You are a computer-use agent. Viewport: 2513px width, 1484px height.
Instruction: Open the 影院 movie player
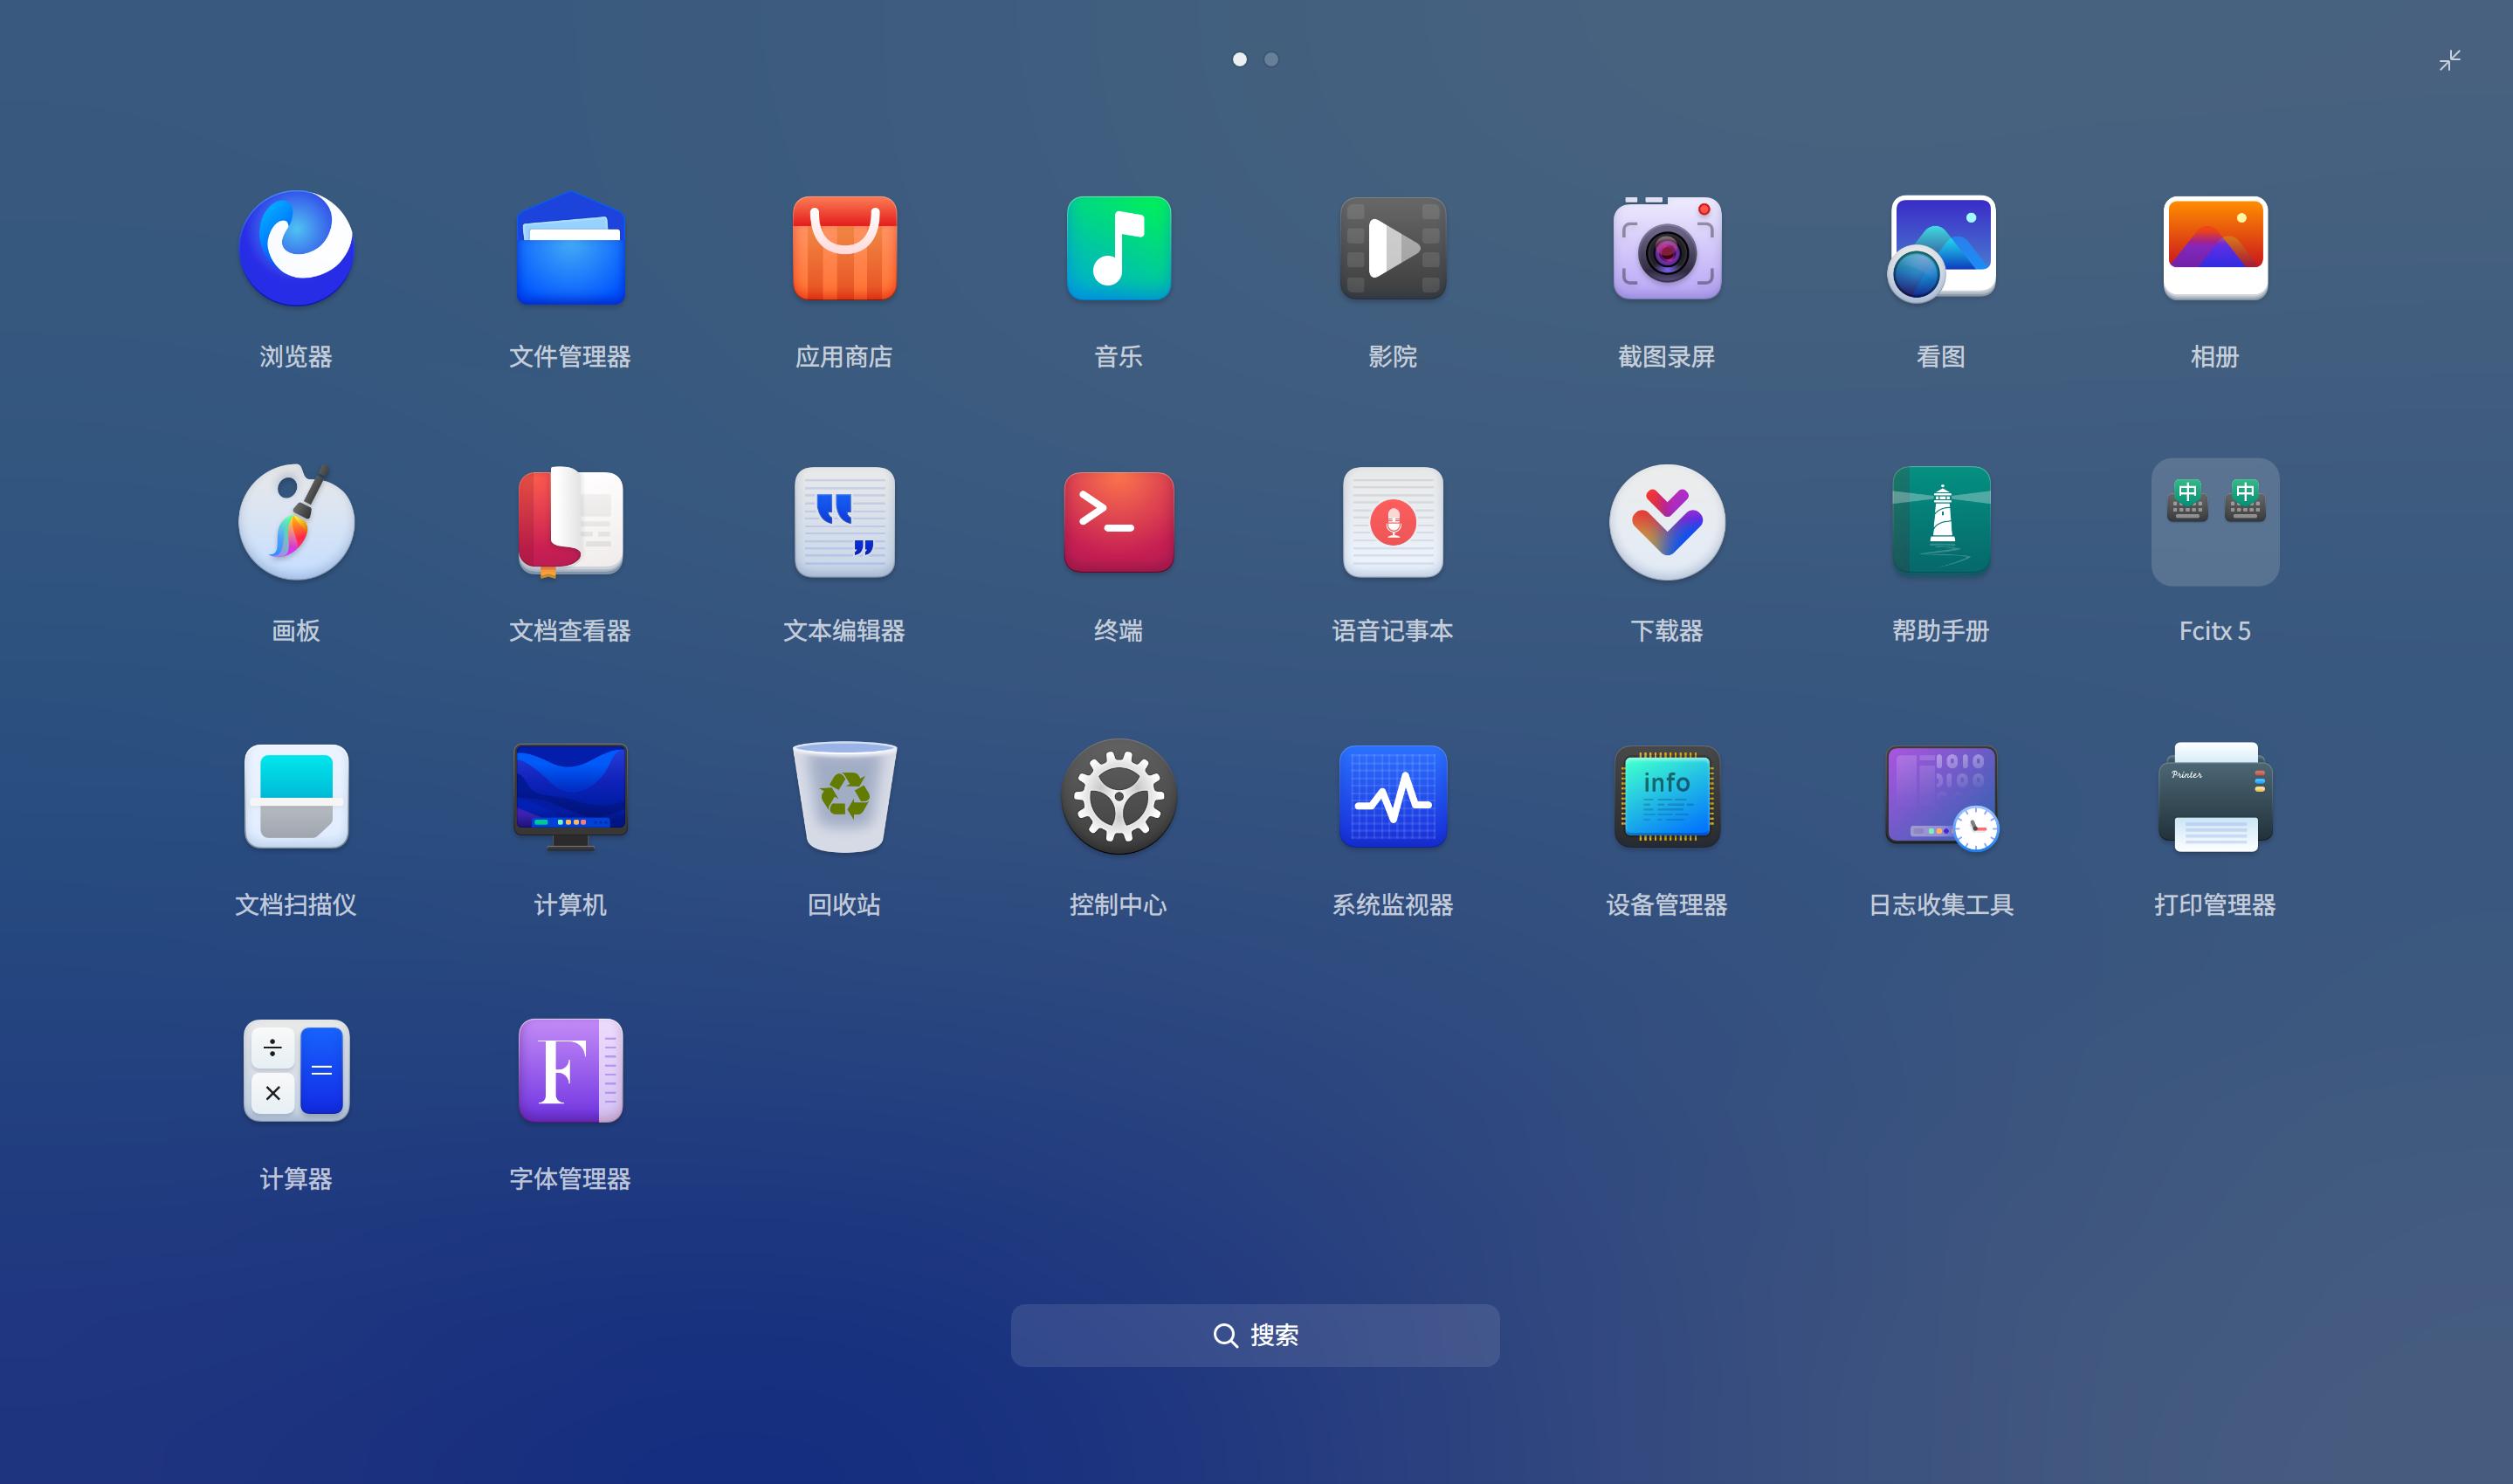pos(1392,248)
